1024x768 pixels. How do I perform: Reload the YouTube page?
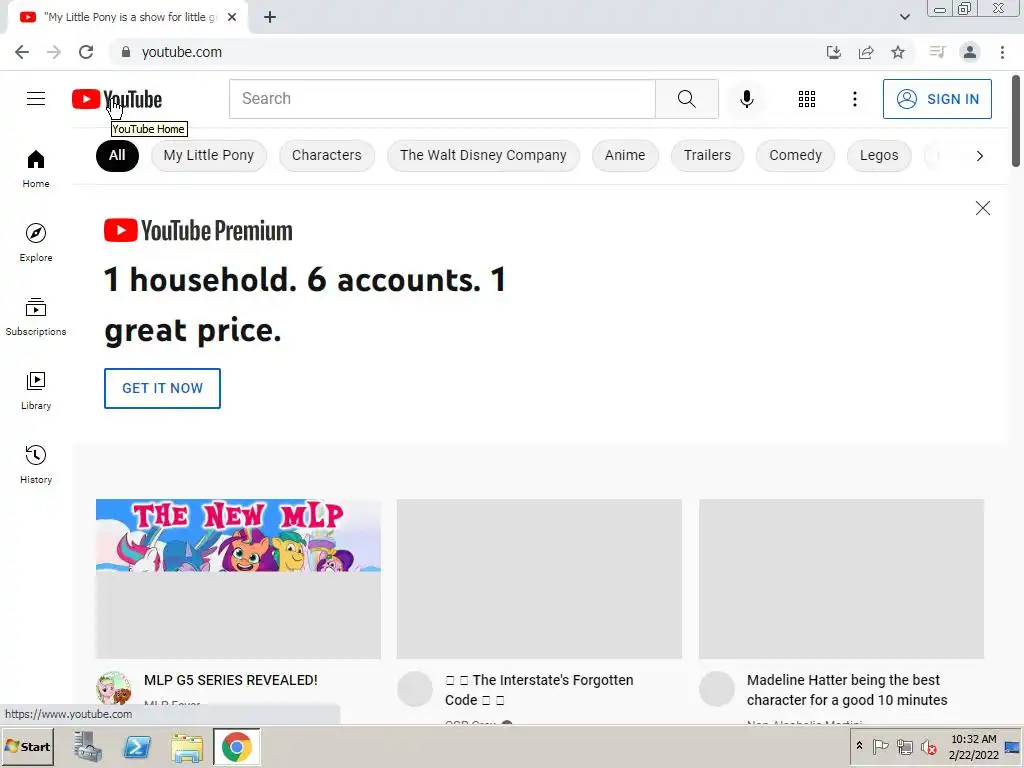(86, 52)
